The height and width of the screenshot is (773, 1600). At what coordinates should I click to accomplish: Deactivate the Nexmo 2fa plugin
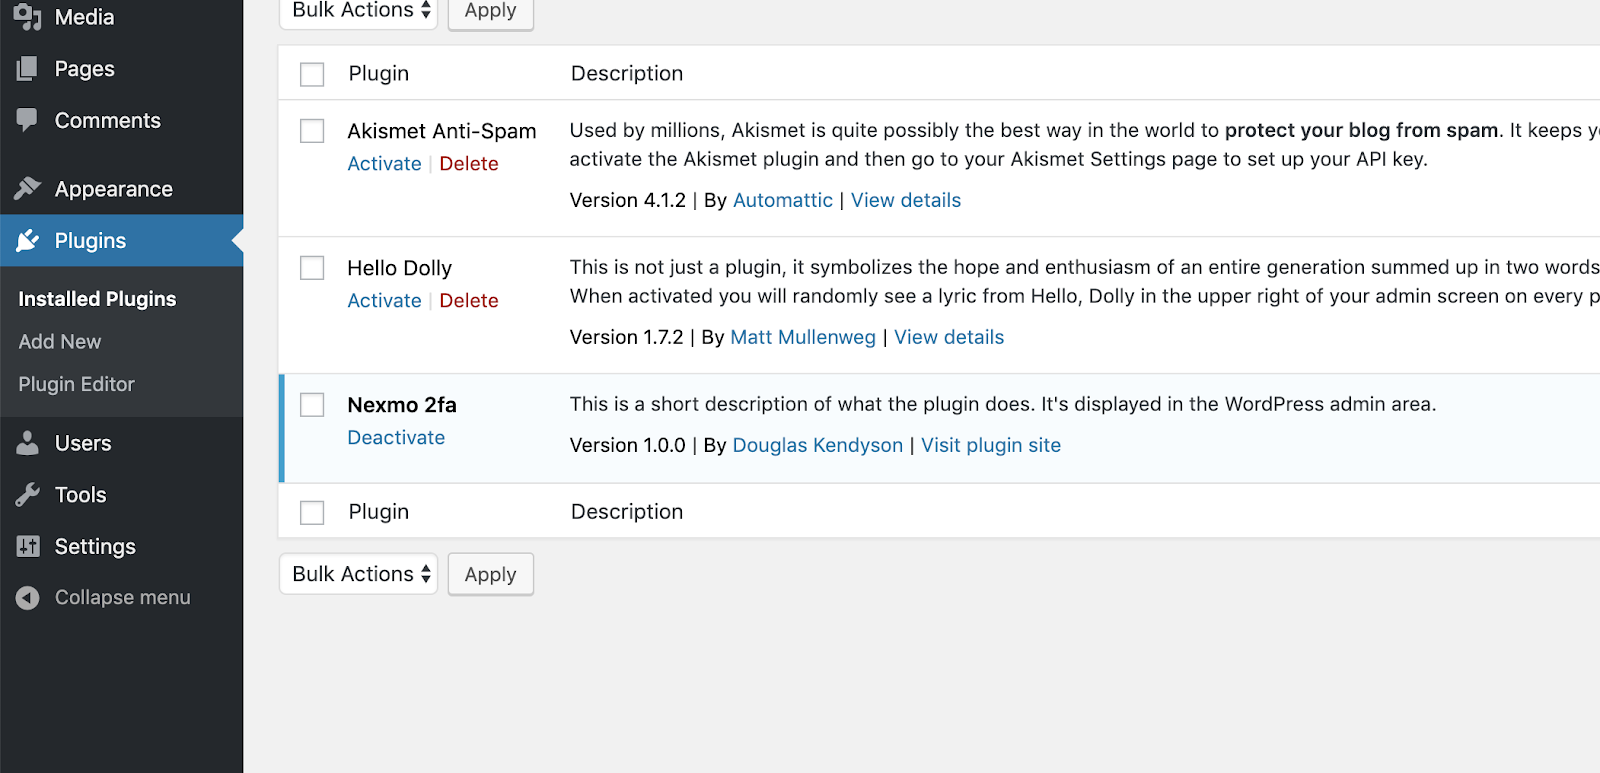pos(396,437)
